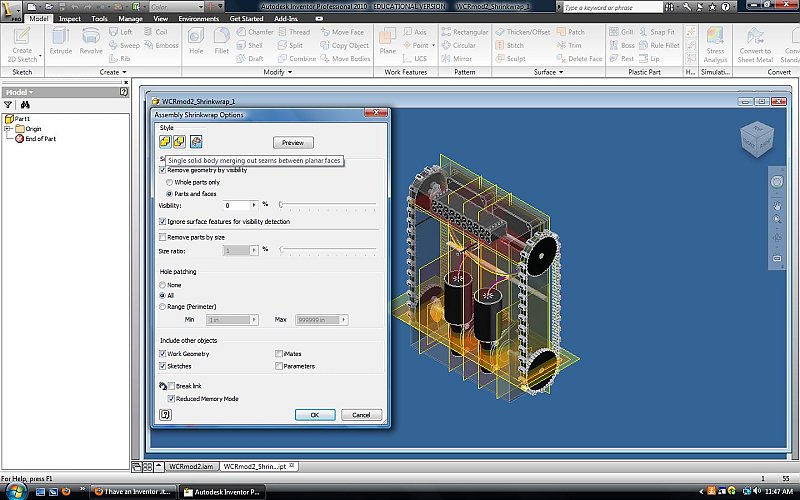Viewport: 800px width, 500px height.
Task: Open the Color style dropdown
Action: pos(201,7)
